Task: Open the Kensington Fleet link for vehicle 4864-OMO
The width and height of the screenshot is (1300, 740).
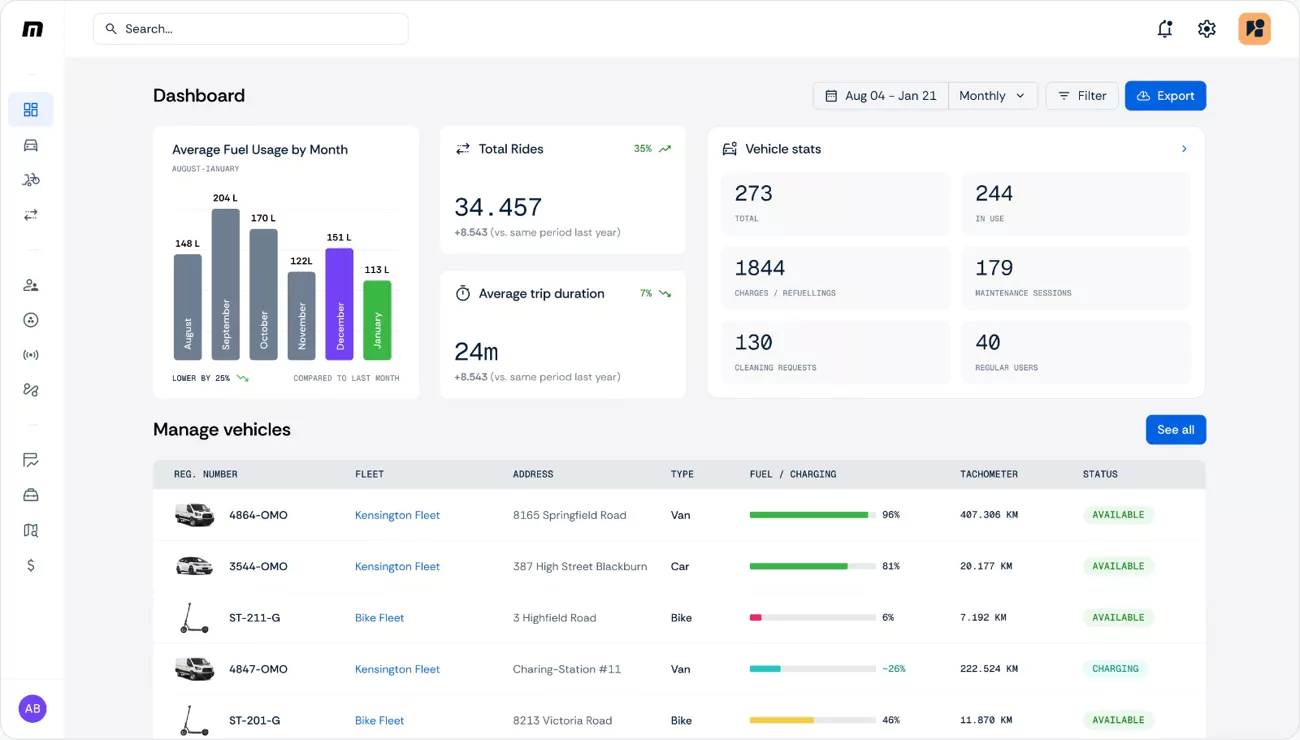Action: pos(397,514)
